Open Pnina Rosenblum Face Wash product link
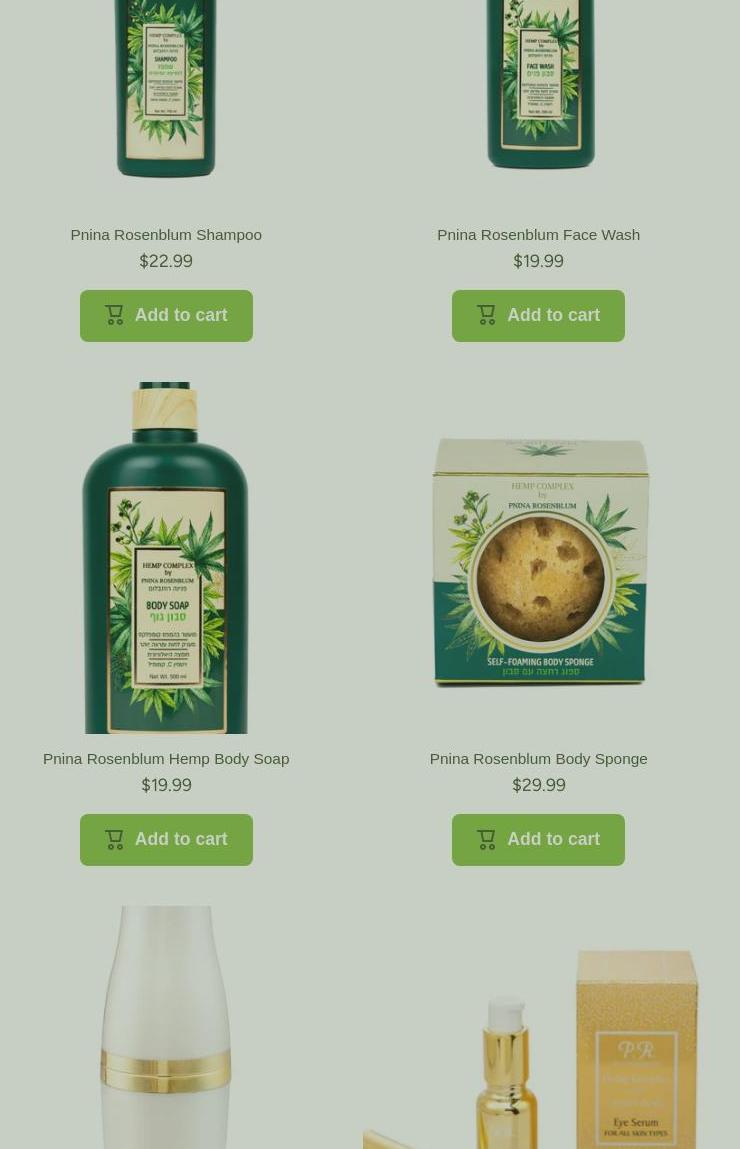Screen dimensions: 740x1149 pyautogui.click(x=539, y=234)
